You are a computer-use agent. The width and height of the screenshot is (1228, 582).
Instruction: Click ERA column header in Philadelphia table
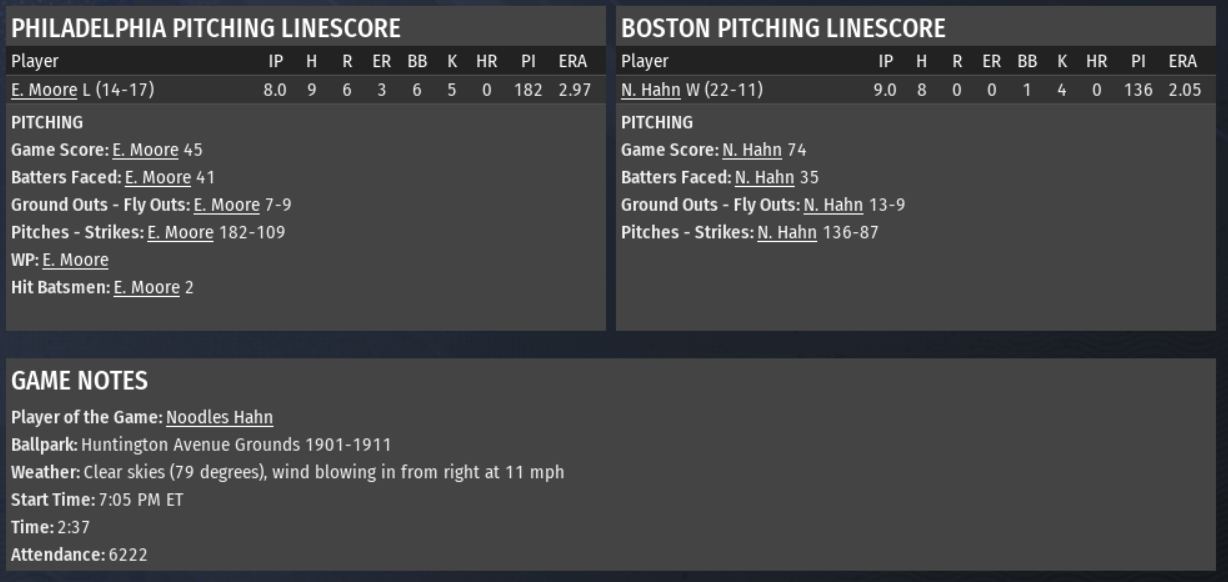pos(572,61)
